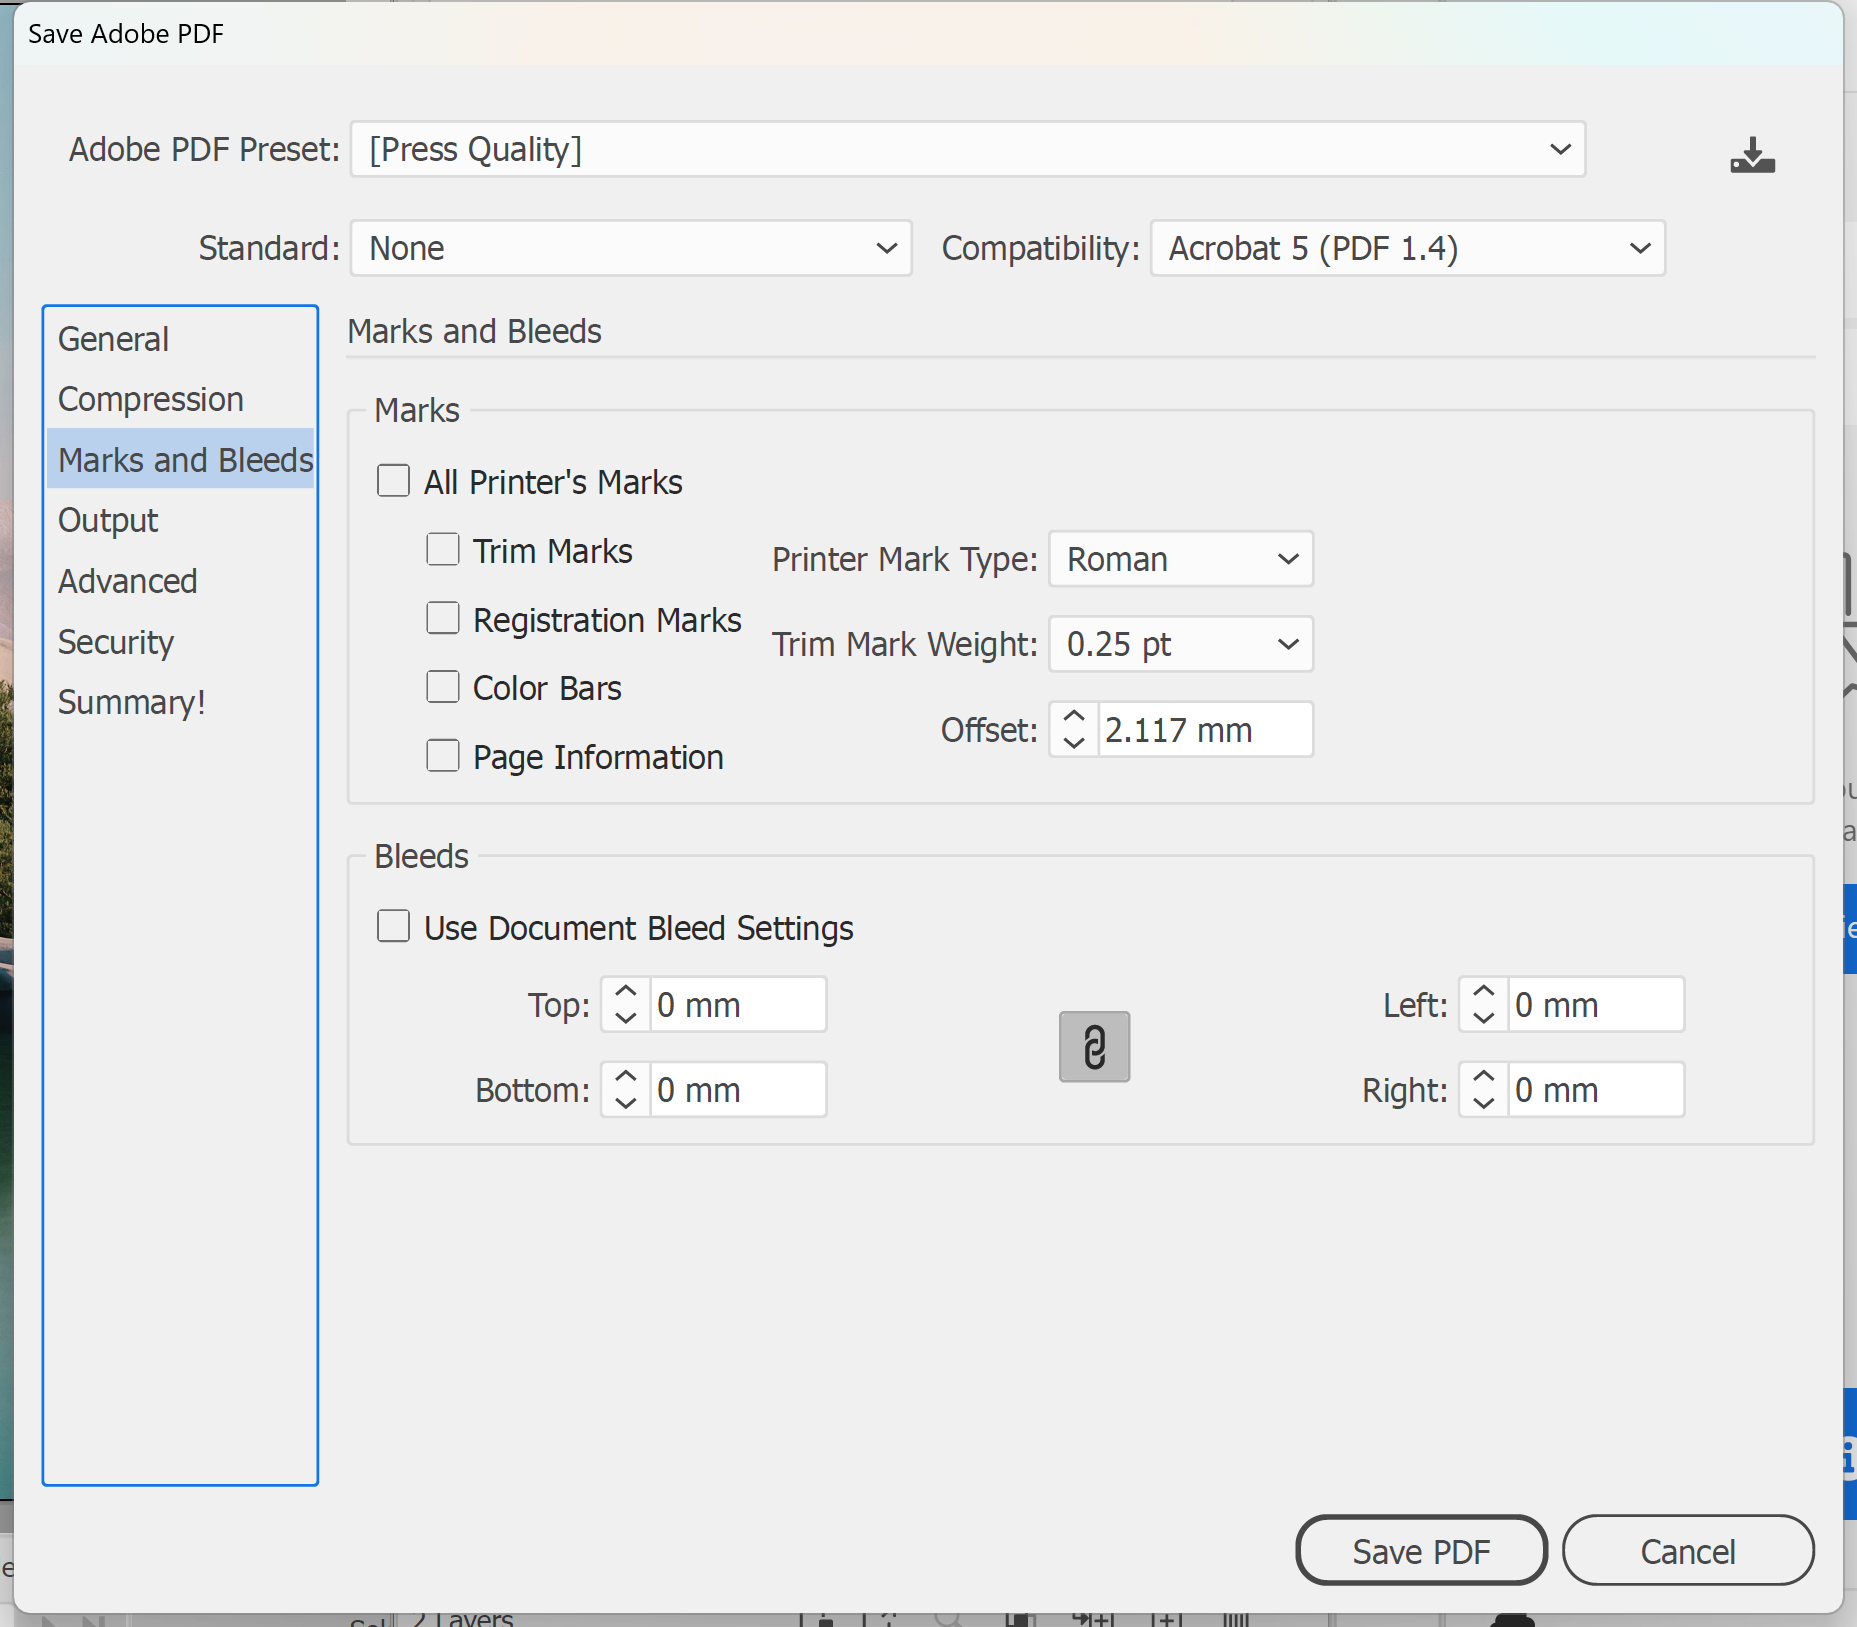Viewport: 1857px width, 1627px height.
Task: Decrease the Right bleed value
Action: click(x=1484, y=1103)
